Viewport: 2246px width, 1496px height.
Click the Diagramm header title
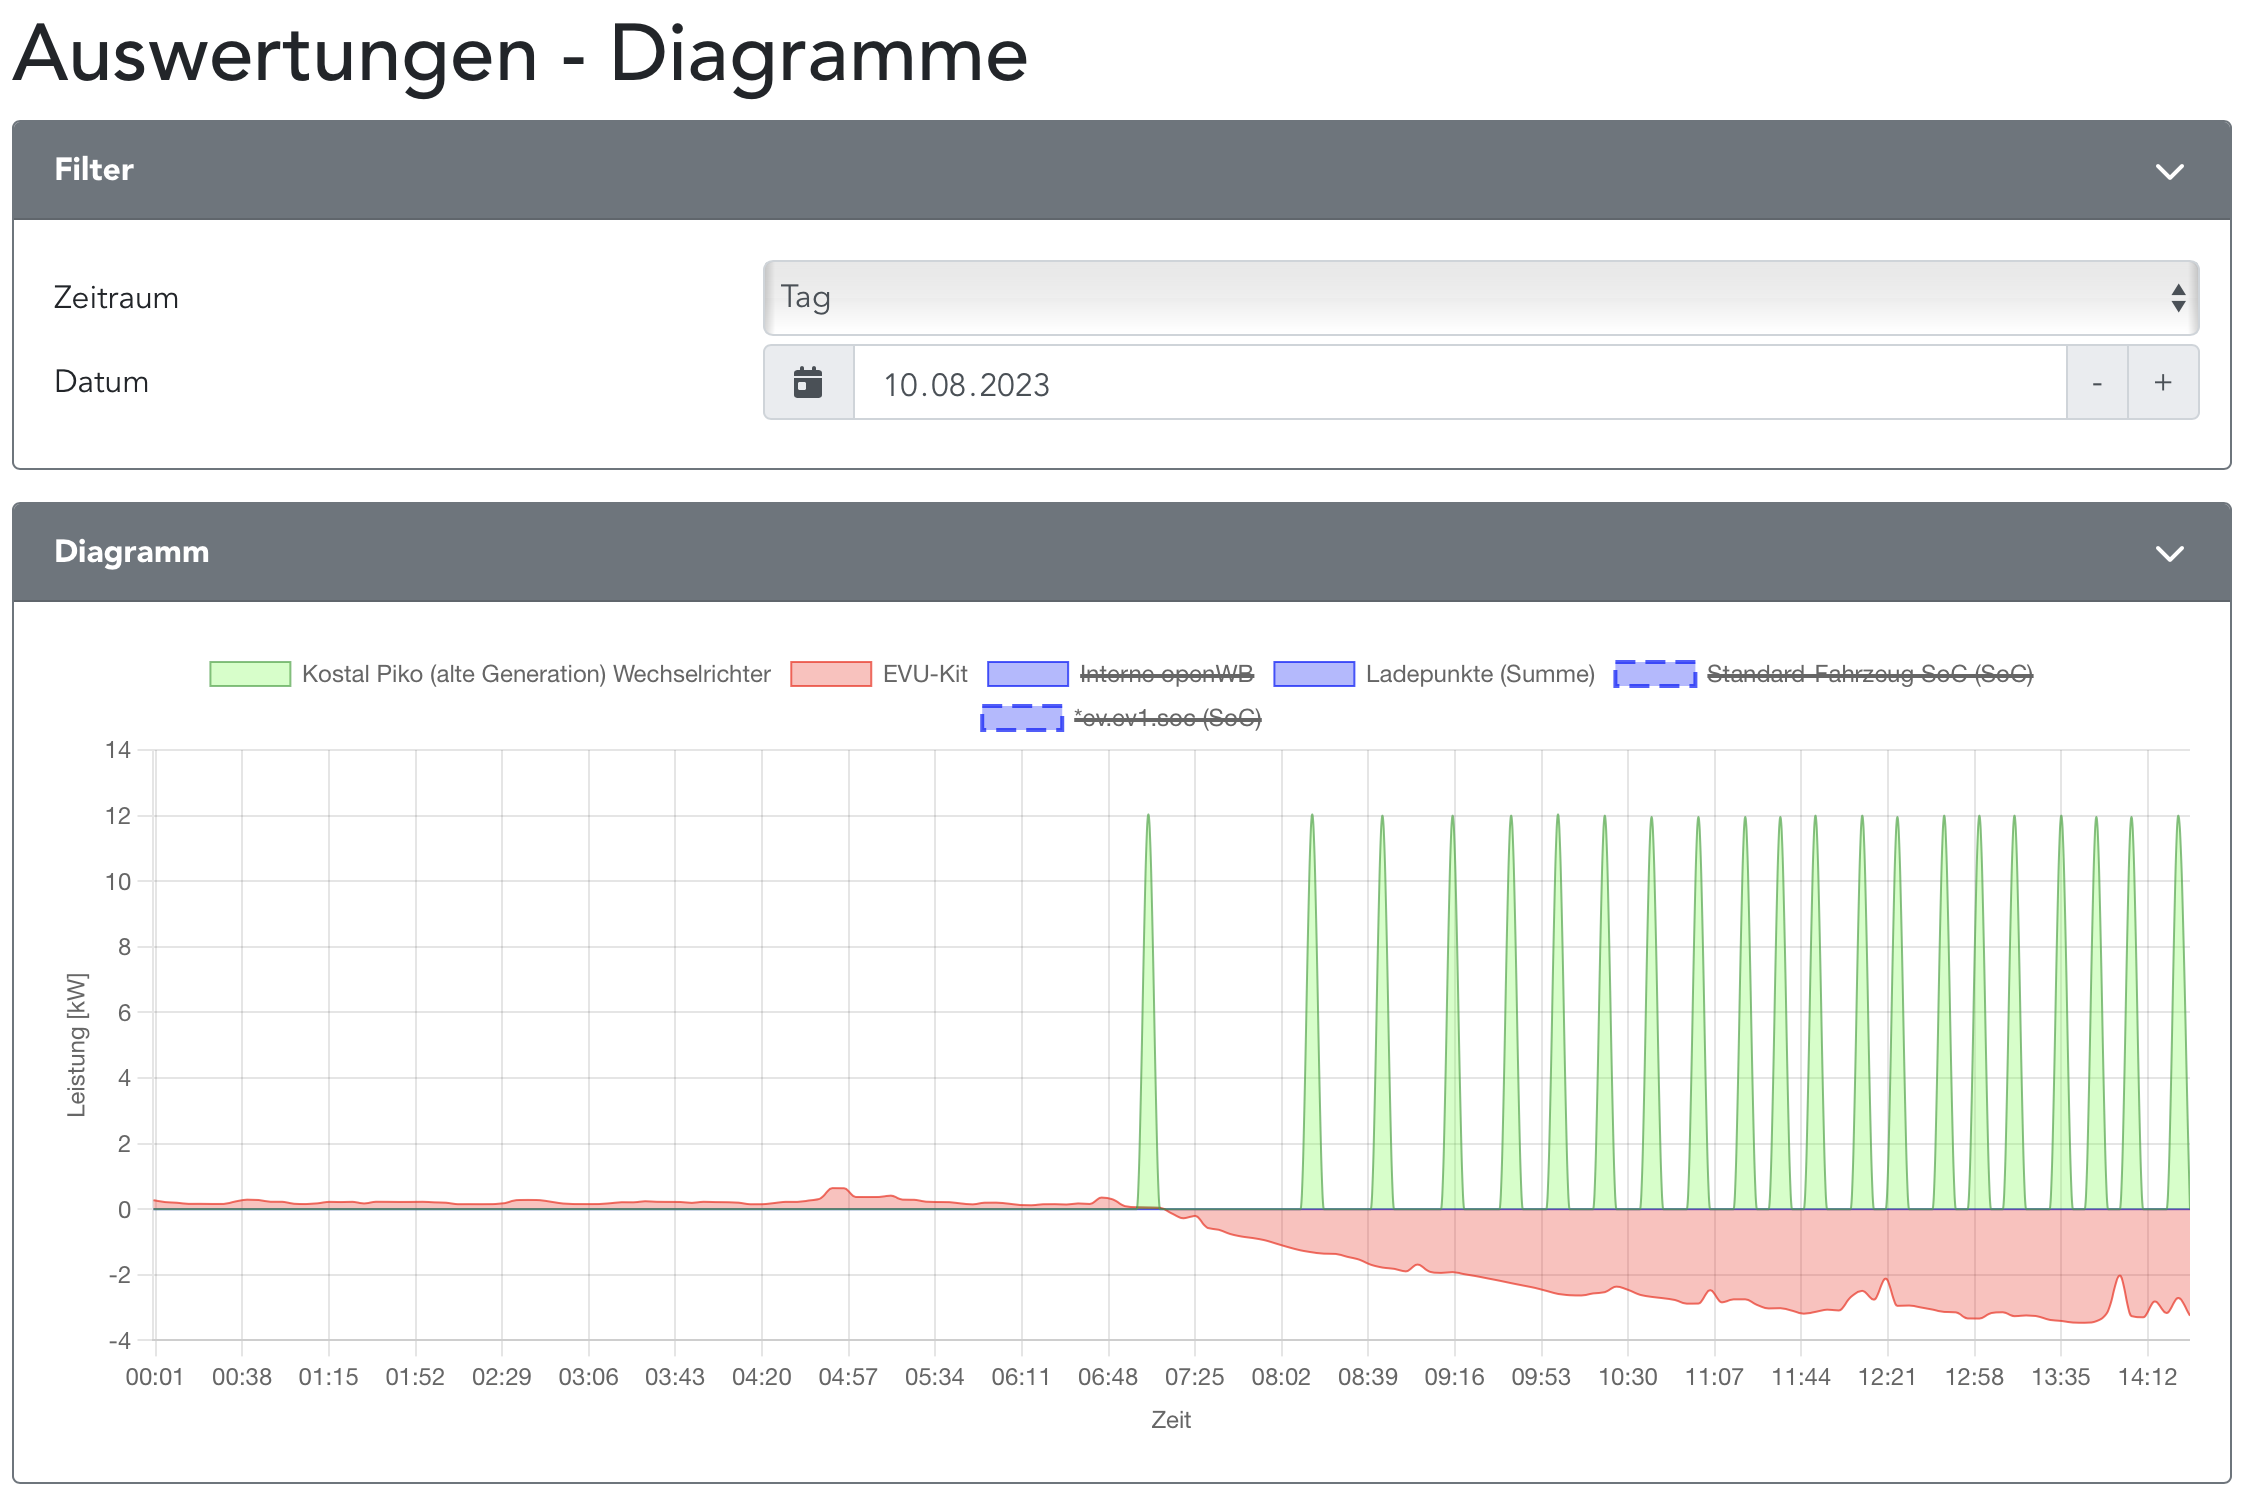[131, 552]
